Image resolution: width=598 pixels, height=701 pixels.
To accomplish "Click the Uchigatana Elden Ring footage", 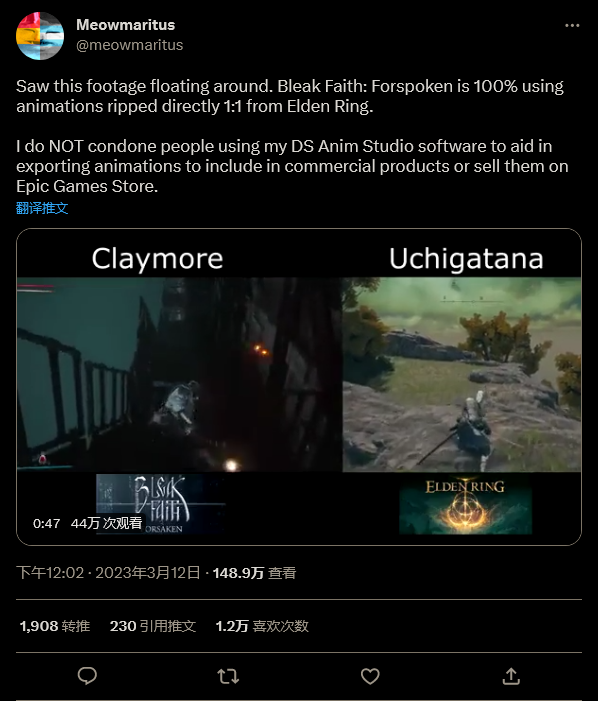I will (x=462, y=374).
